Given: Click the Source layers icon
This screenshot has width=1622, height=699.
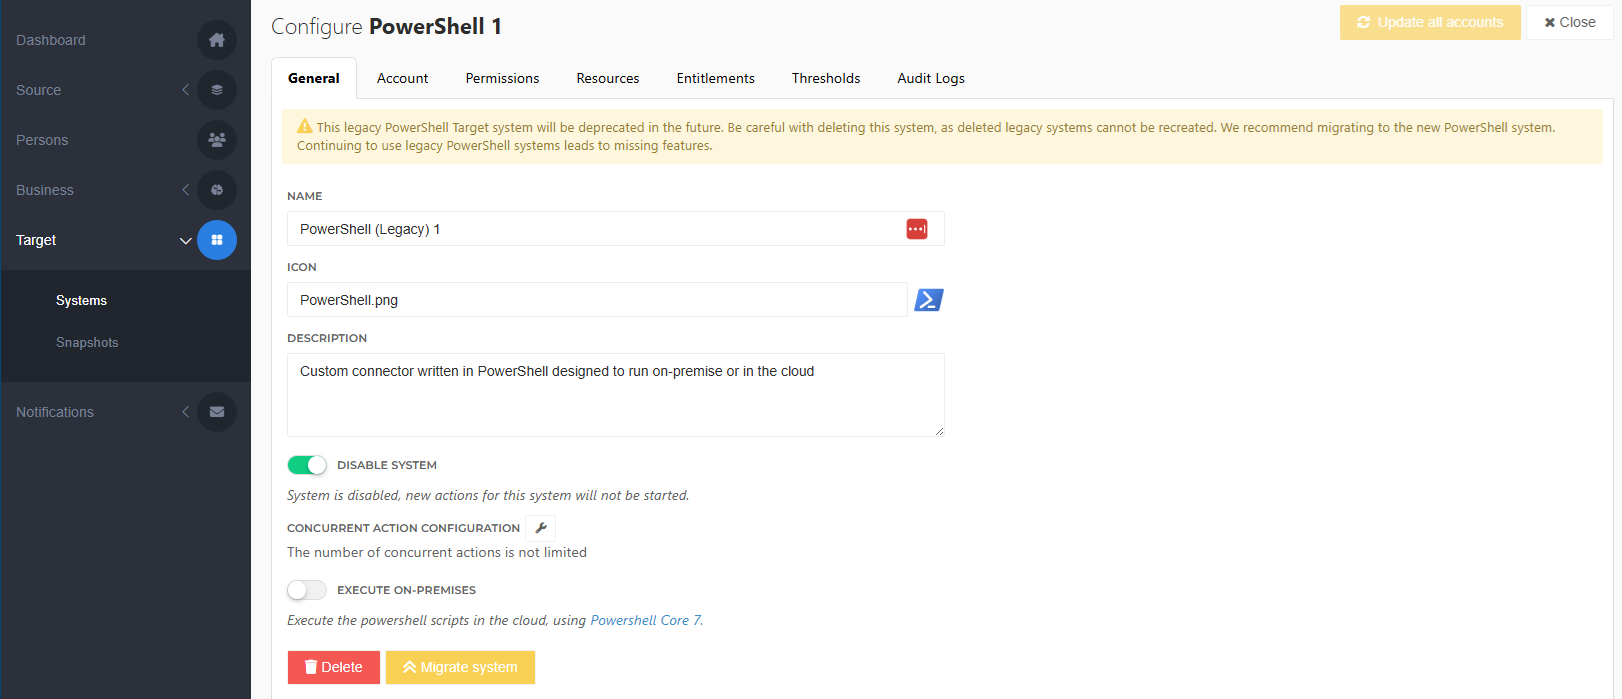Looking at the screenshot, I should 217,90.
